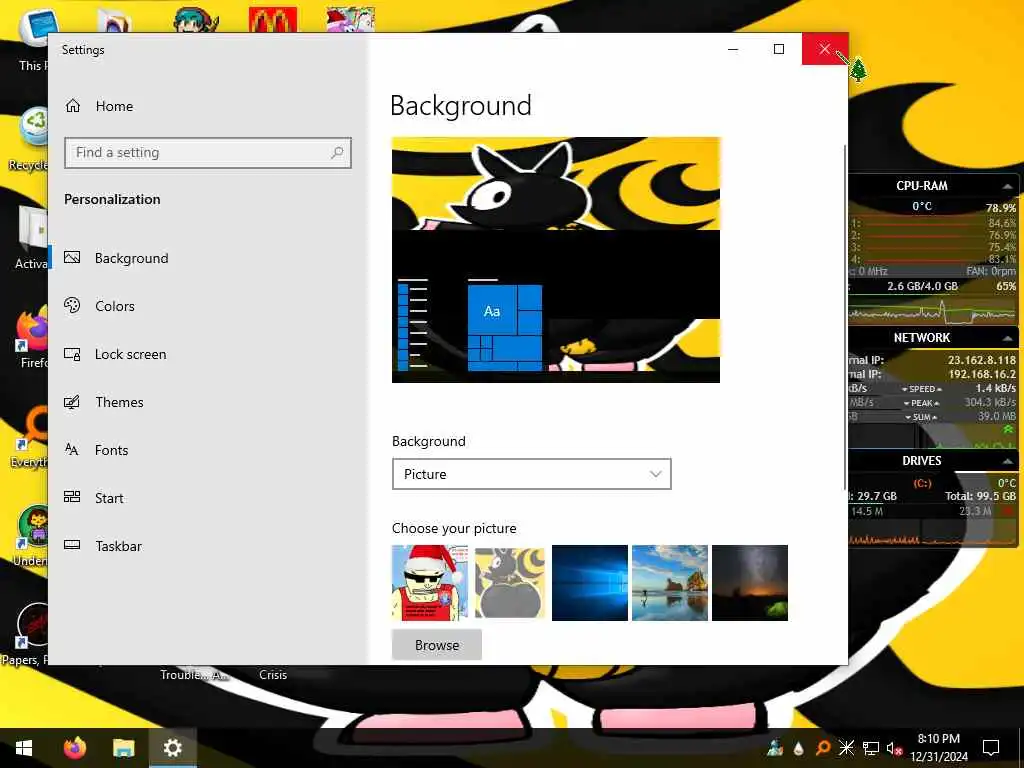This screenshot has height=768, width=1024.
Task: Choose the Santa hat character picture
Action: coord(430,583)
